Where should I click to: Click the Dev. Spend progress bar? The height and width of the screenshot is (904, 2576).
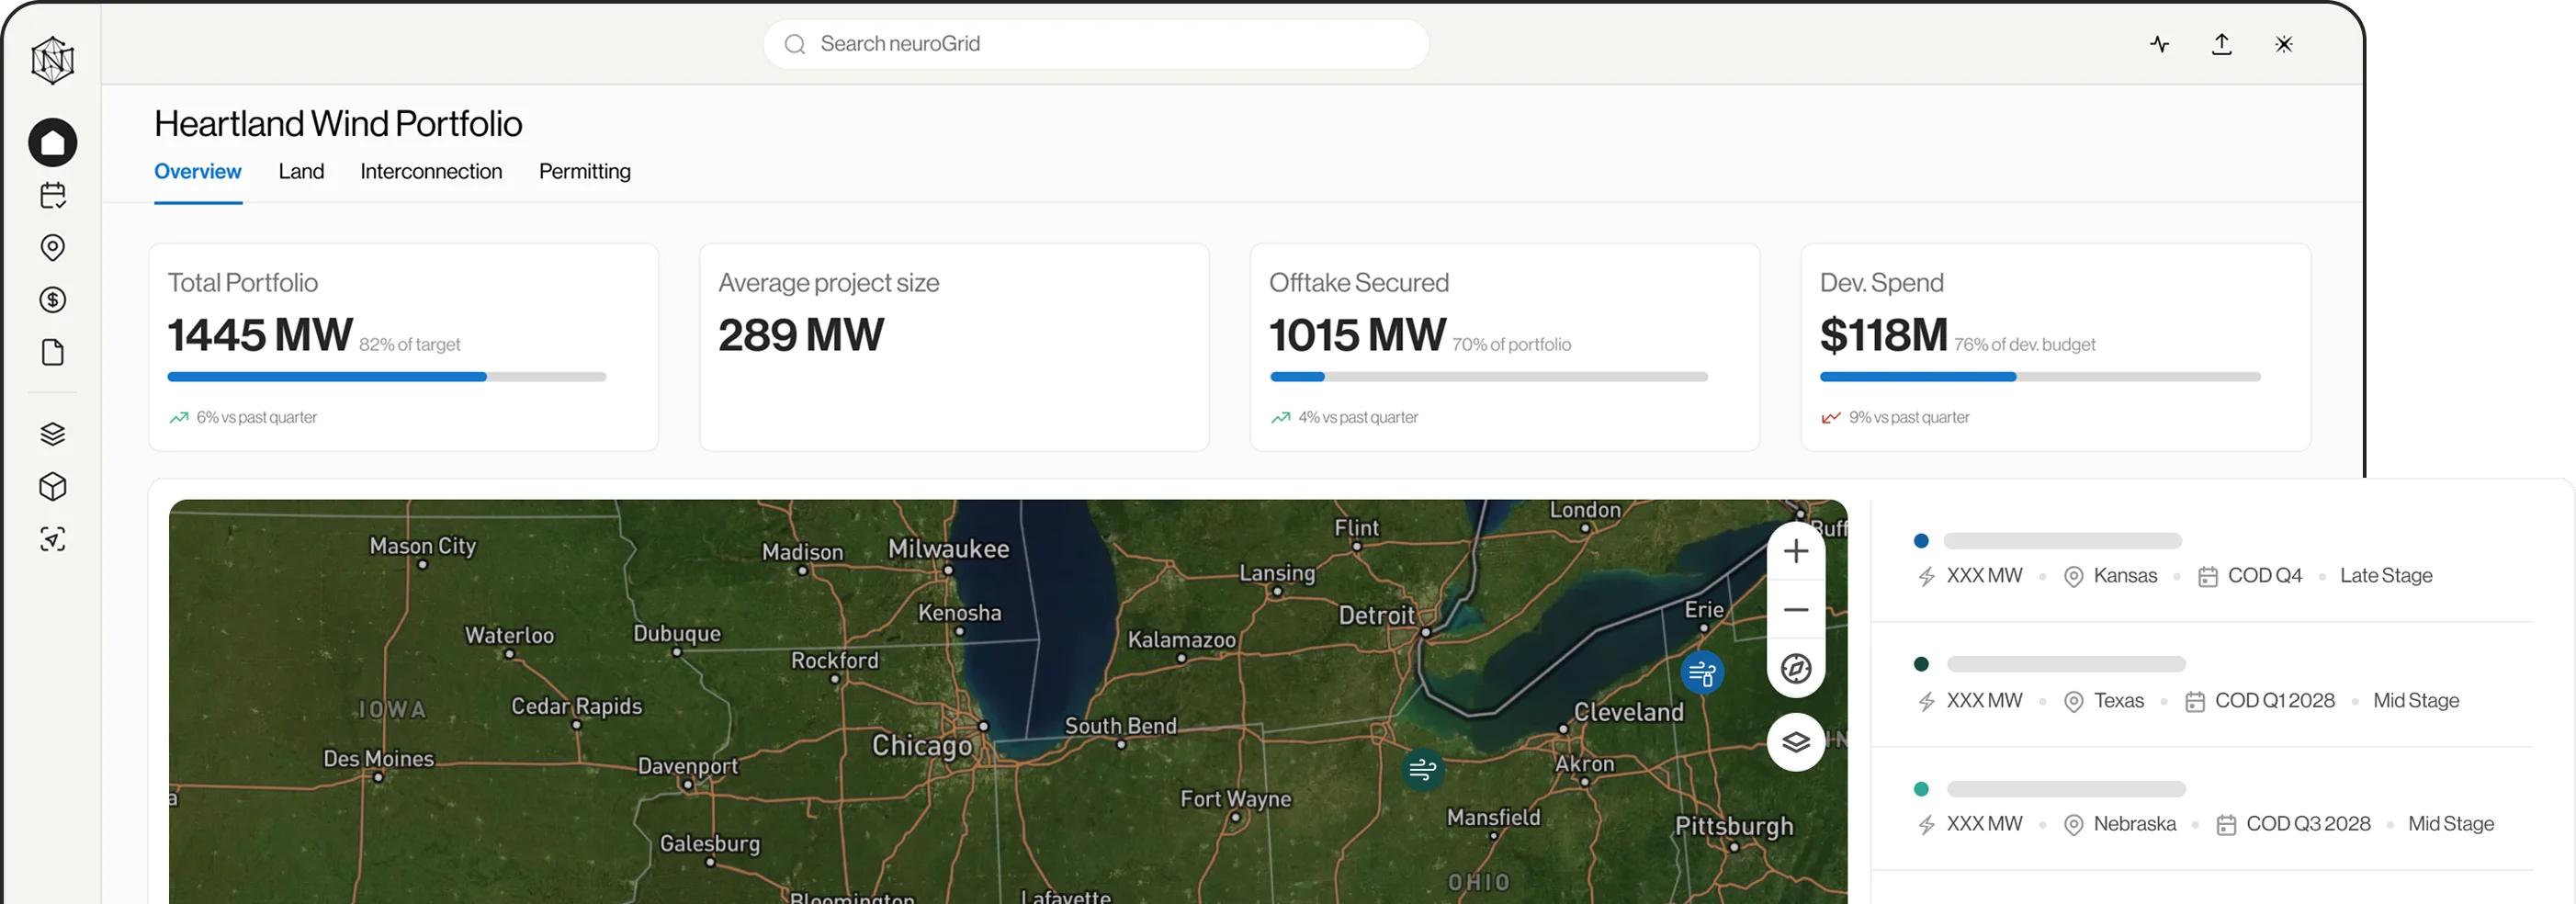coord(2040,377)
